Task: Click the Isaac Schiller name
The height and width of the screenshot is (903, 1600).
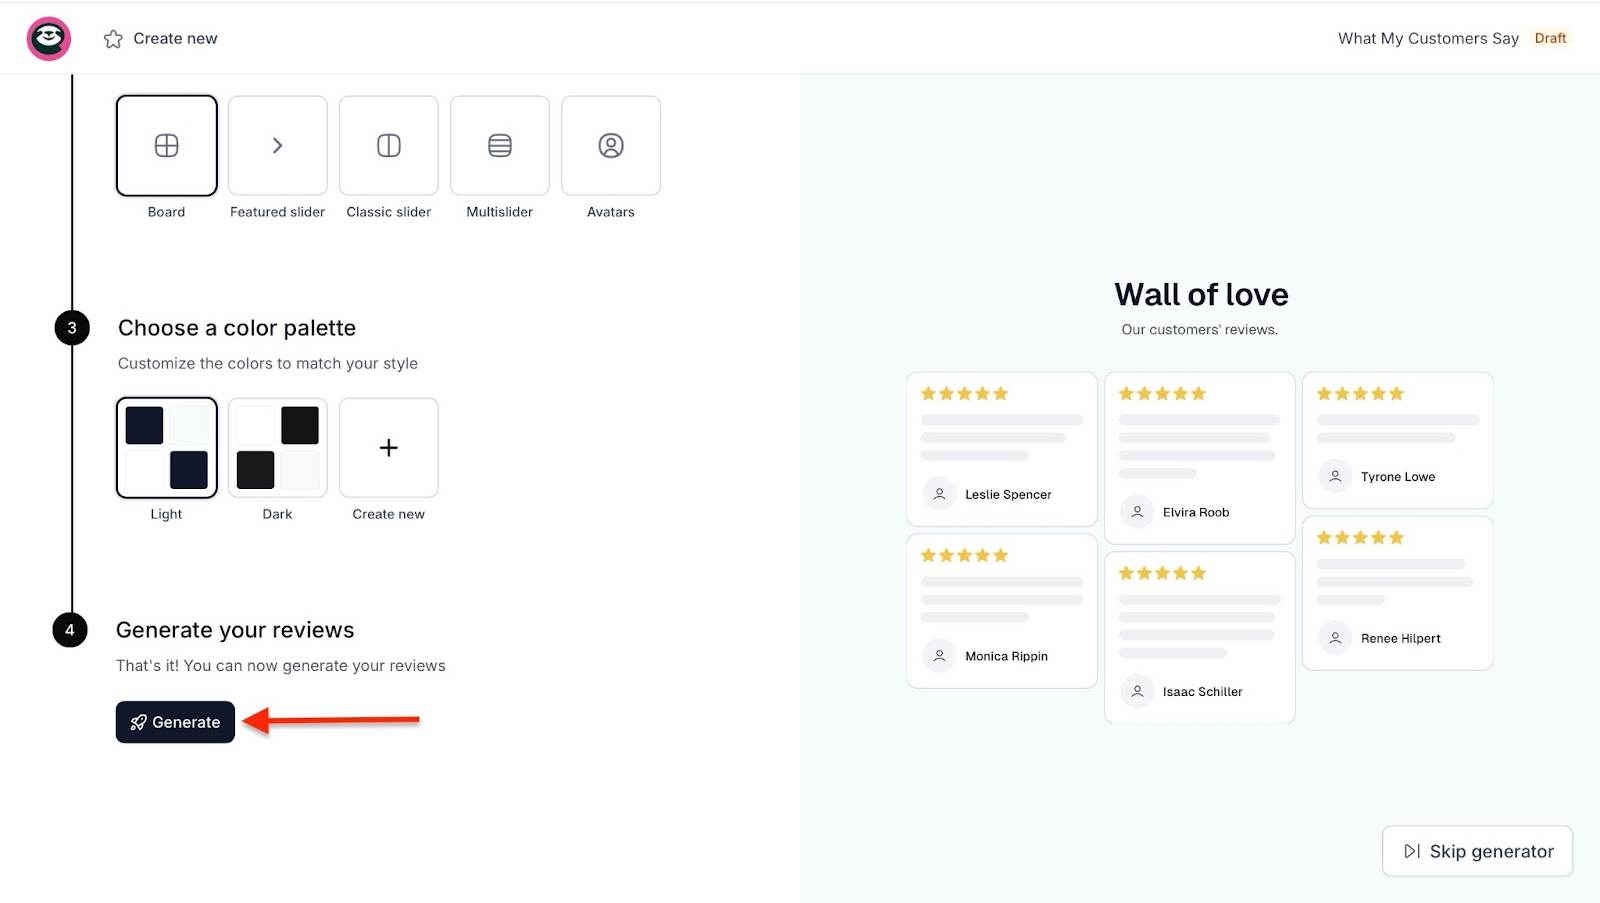Action: tap(1202, 691)
